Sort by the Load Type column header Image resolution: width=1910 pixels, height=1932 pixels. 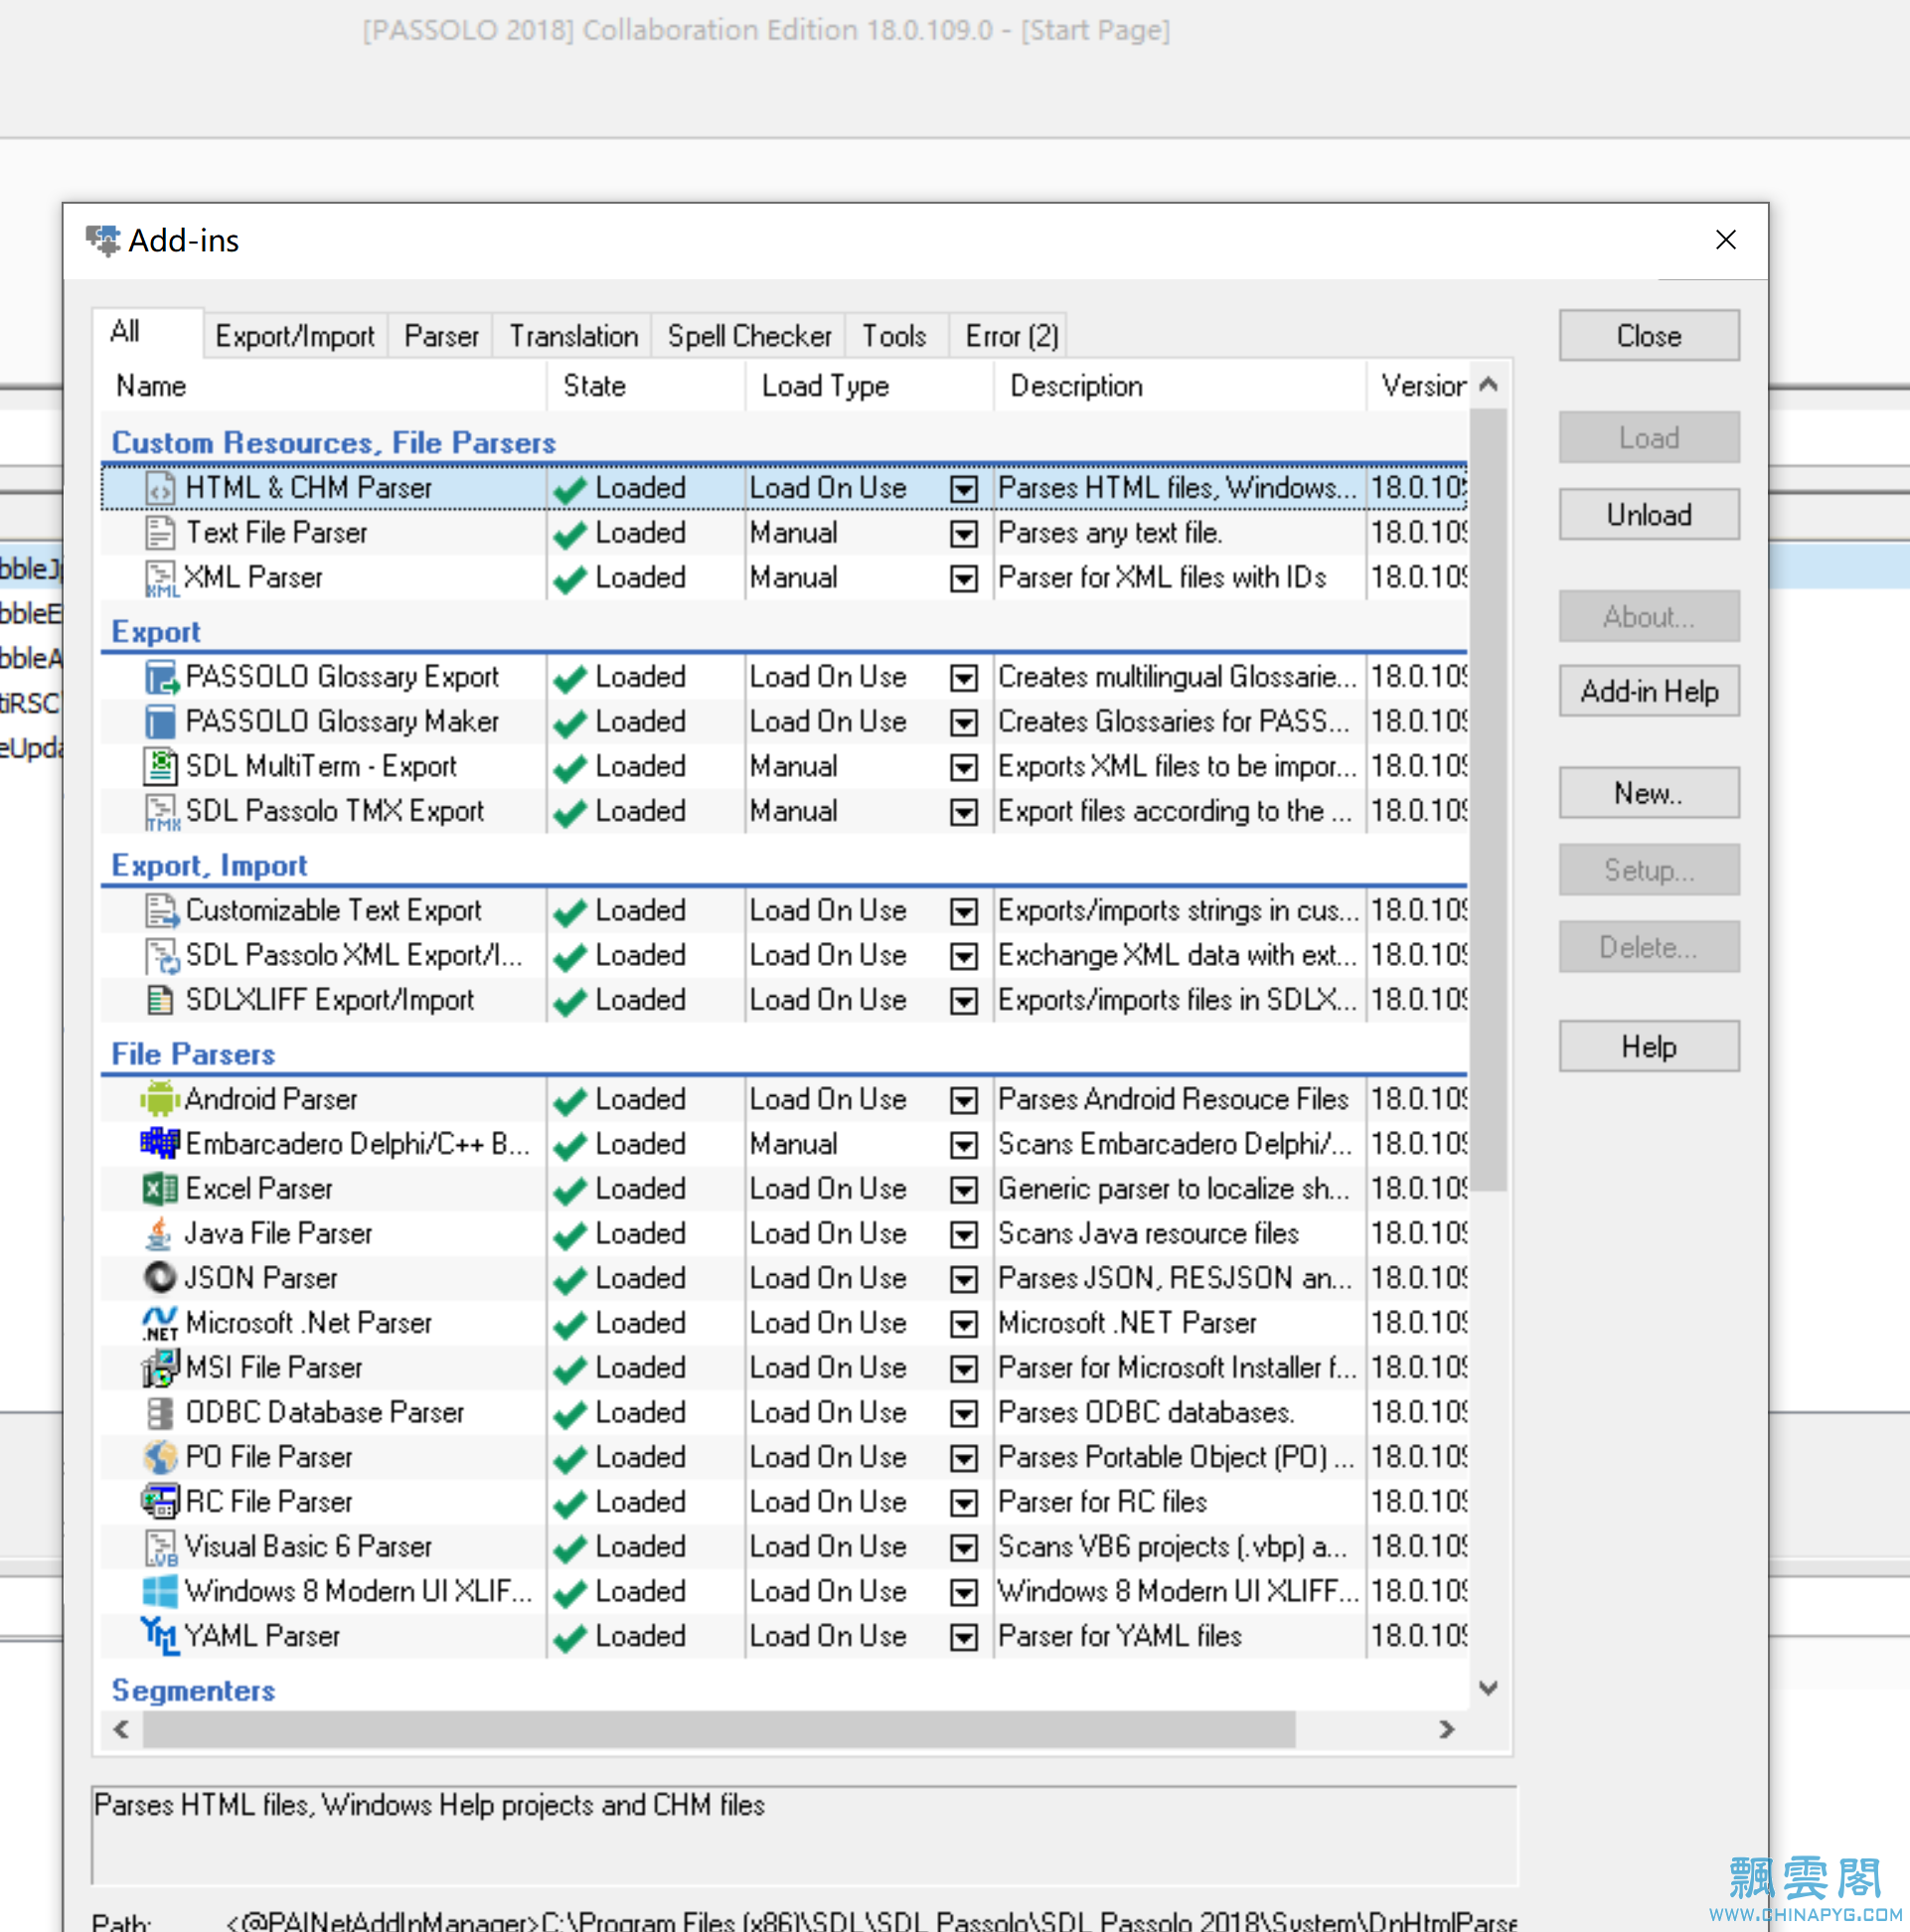point(869,386)
